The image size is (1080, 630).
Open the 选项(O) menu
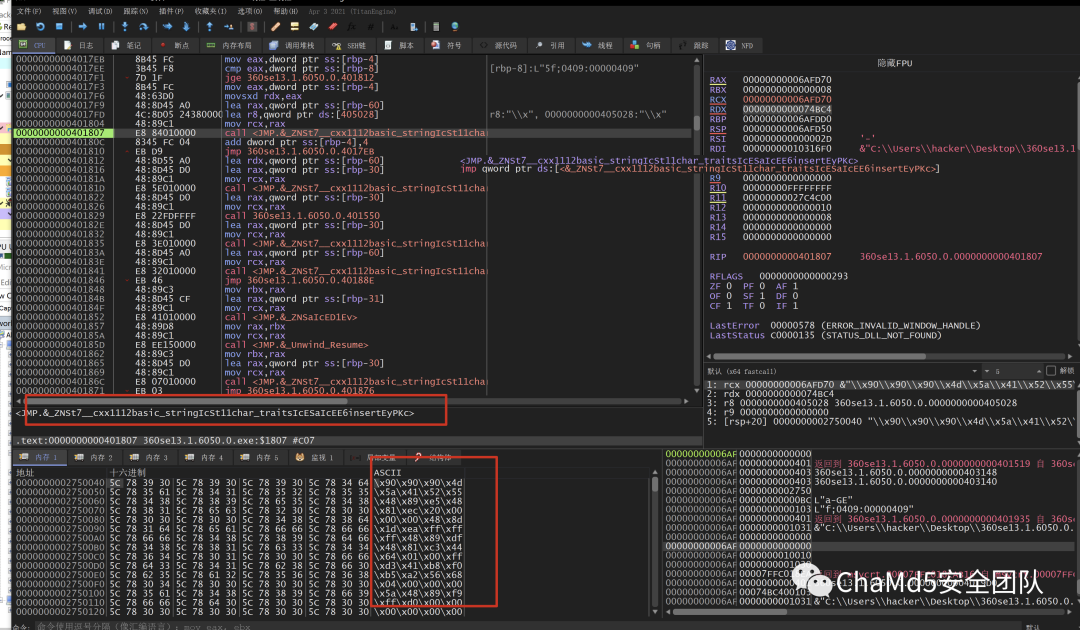[249, 11]
